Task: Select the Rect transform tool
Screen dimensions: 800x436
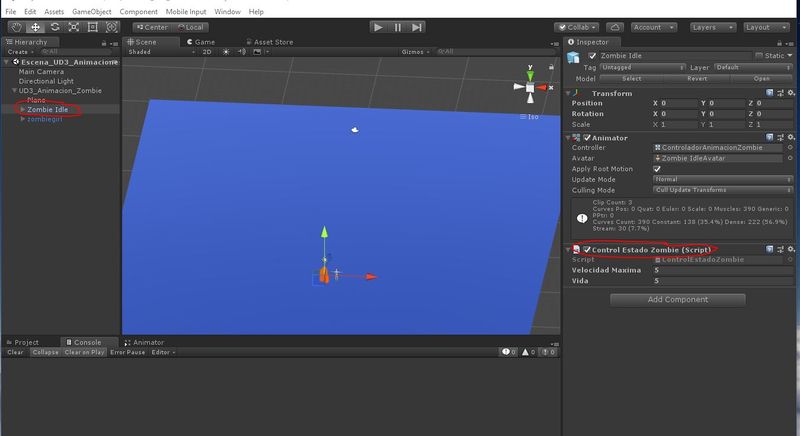Action: [x=92, y=27]
